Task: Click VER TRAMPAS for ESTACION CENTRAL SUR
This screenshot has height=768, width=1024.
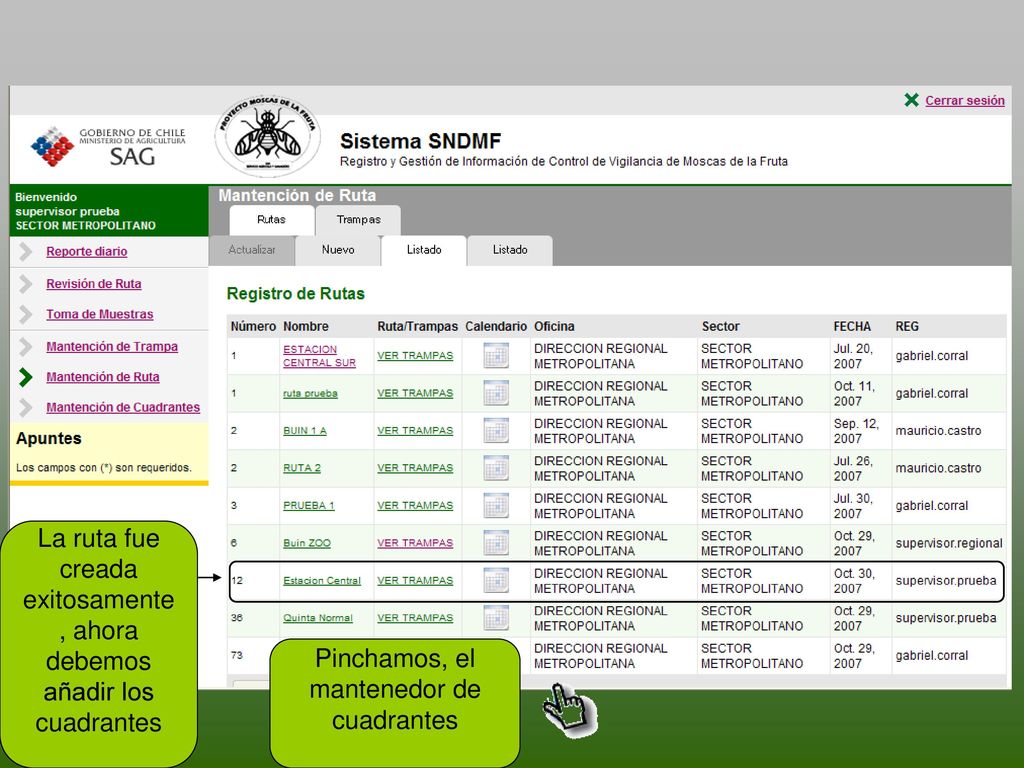Action: click(415, 356)
